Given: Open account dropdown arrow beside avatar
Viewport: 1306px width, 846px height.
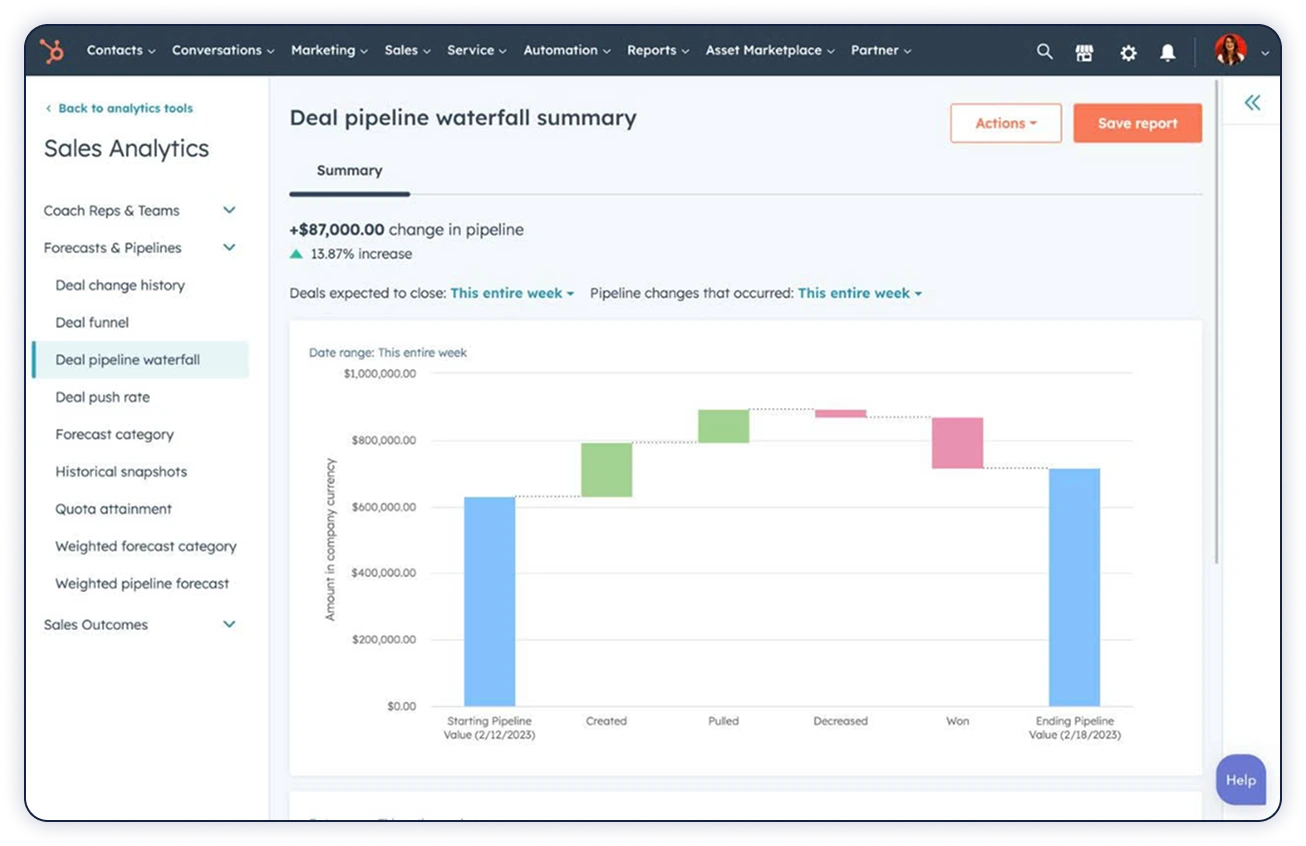Looking at the screenshot, I should pos(1265,53).
